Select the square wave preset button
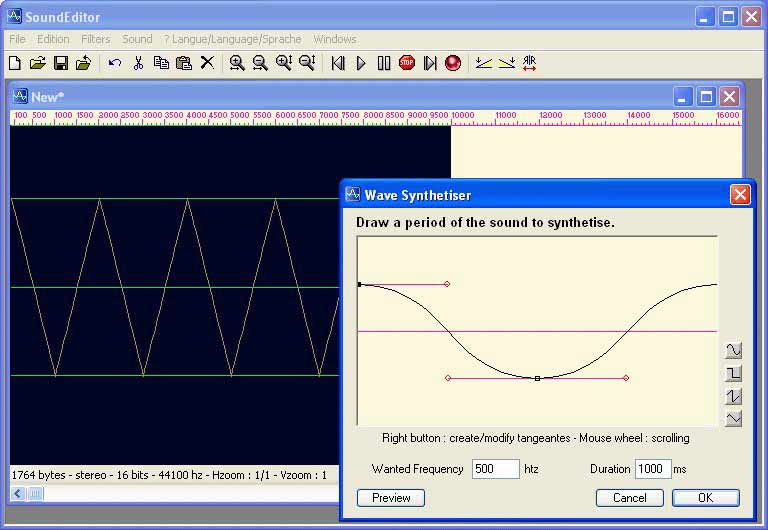Image resolution: width=768 pixels, height=530 pixels. click(734, 373)
